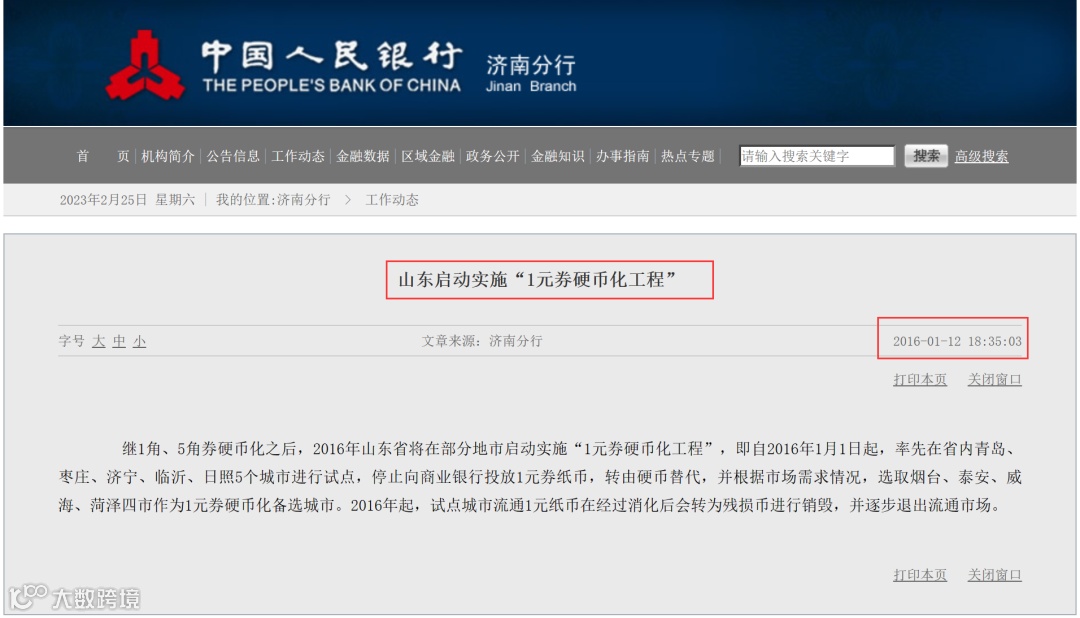Click the article title 山东启动实施“1元券硬币化工程”
Image resolution: width=1080 pixels, height=618 pixels.
coord(537,280)
